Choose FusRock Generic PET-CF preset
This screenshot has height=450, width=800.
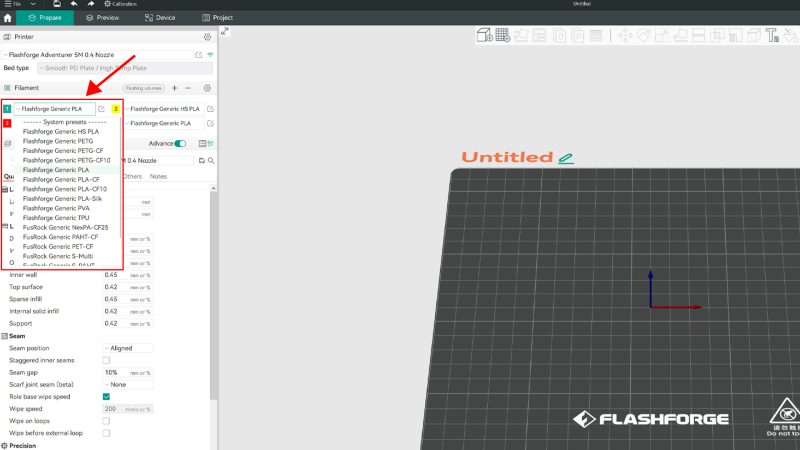tap(58, 246)
